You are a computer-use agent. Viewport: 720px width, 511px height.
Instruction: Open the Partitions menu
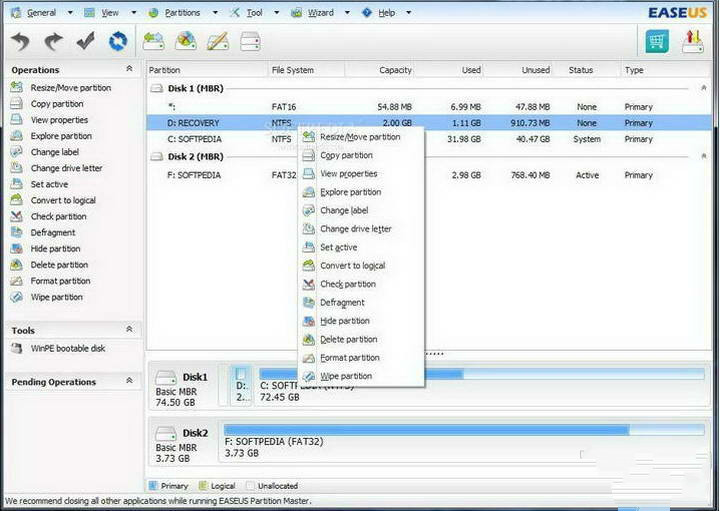[x=181, y=13]
